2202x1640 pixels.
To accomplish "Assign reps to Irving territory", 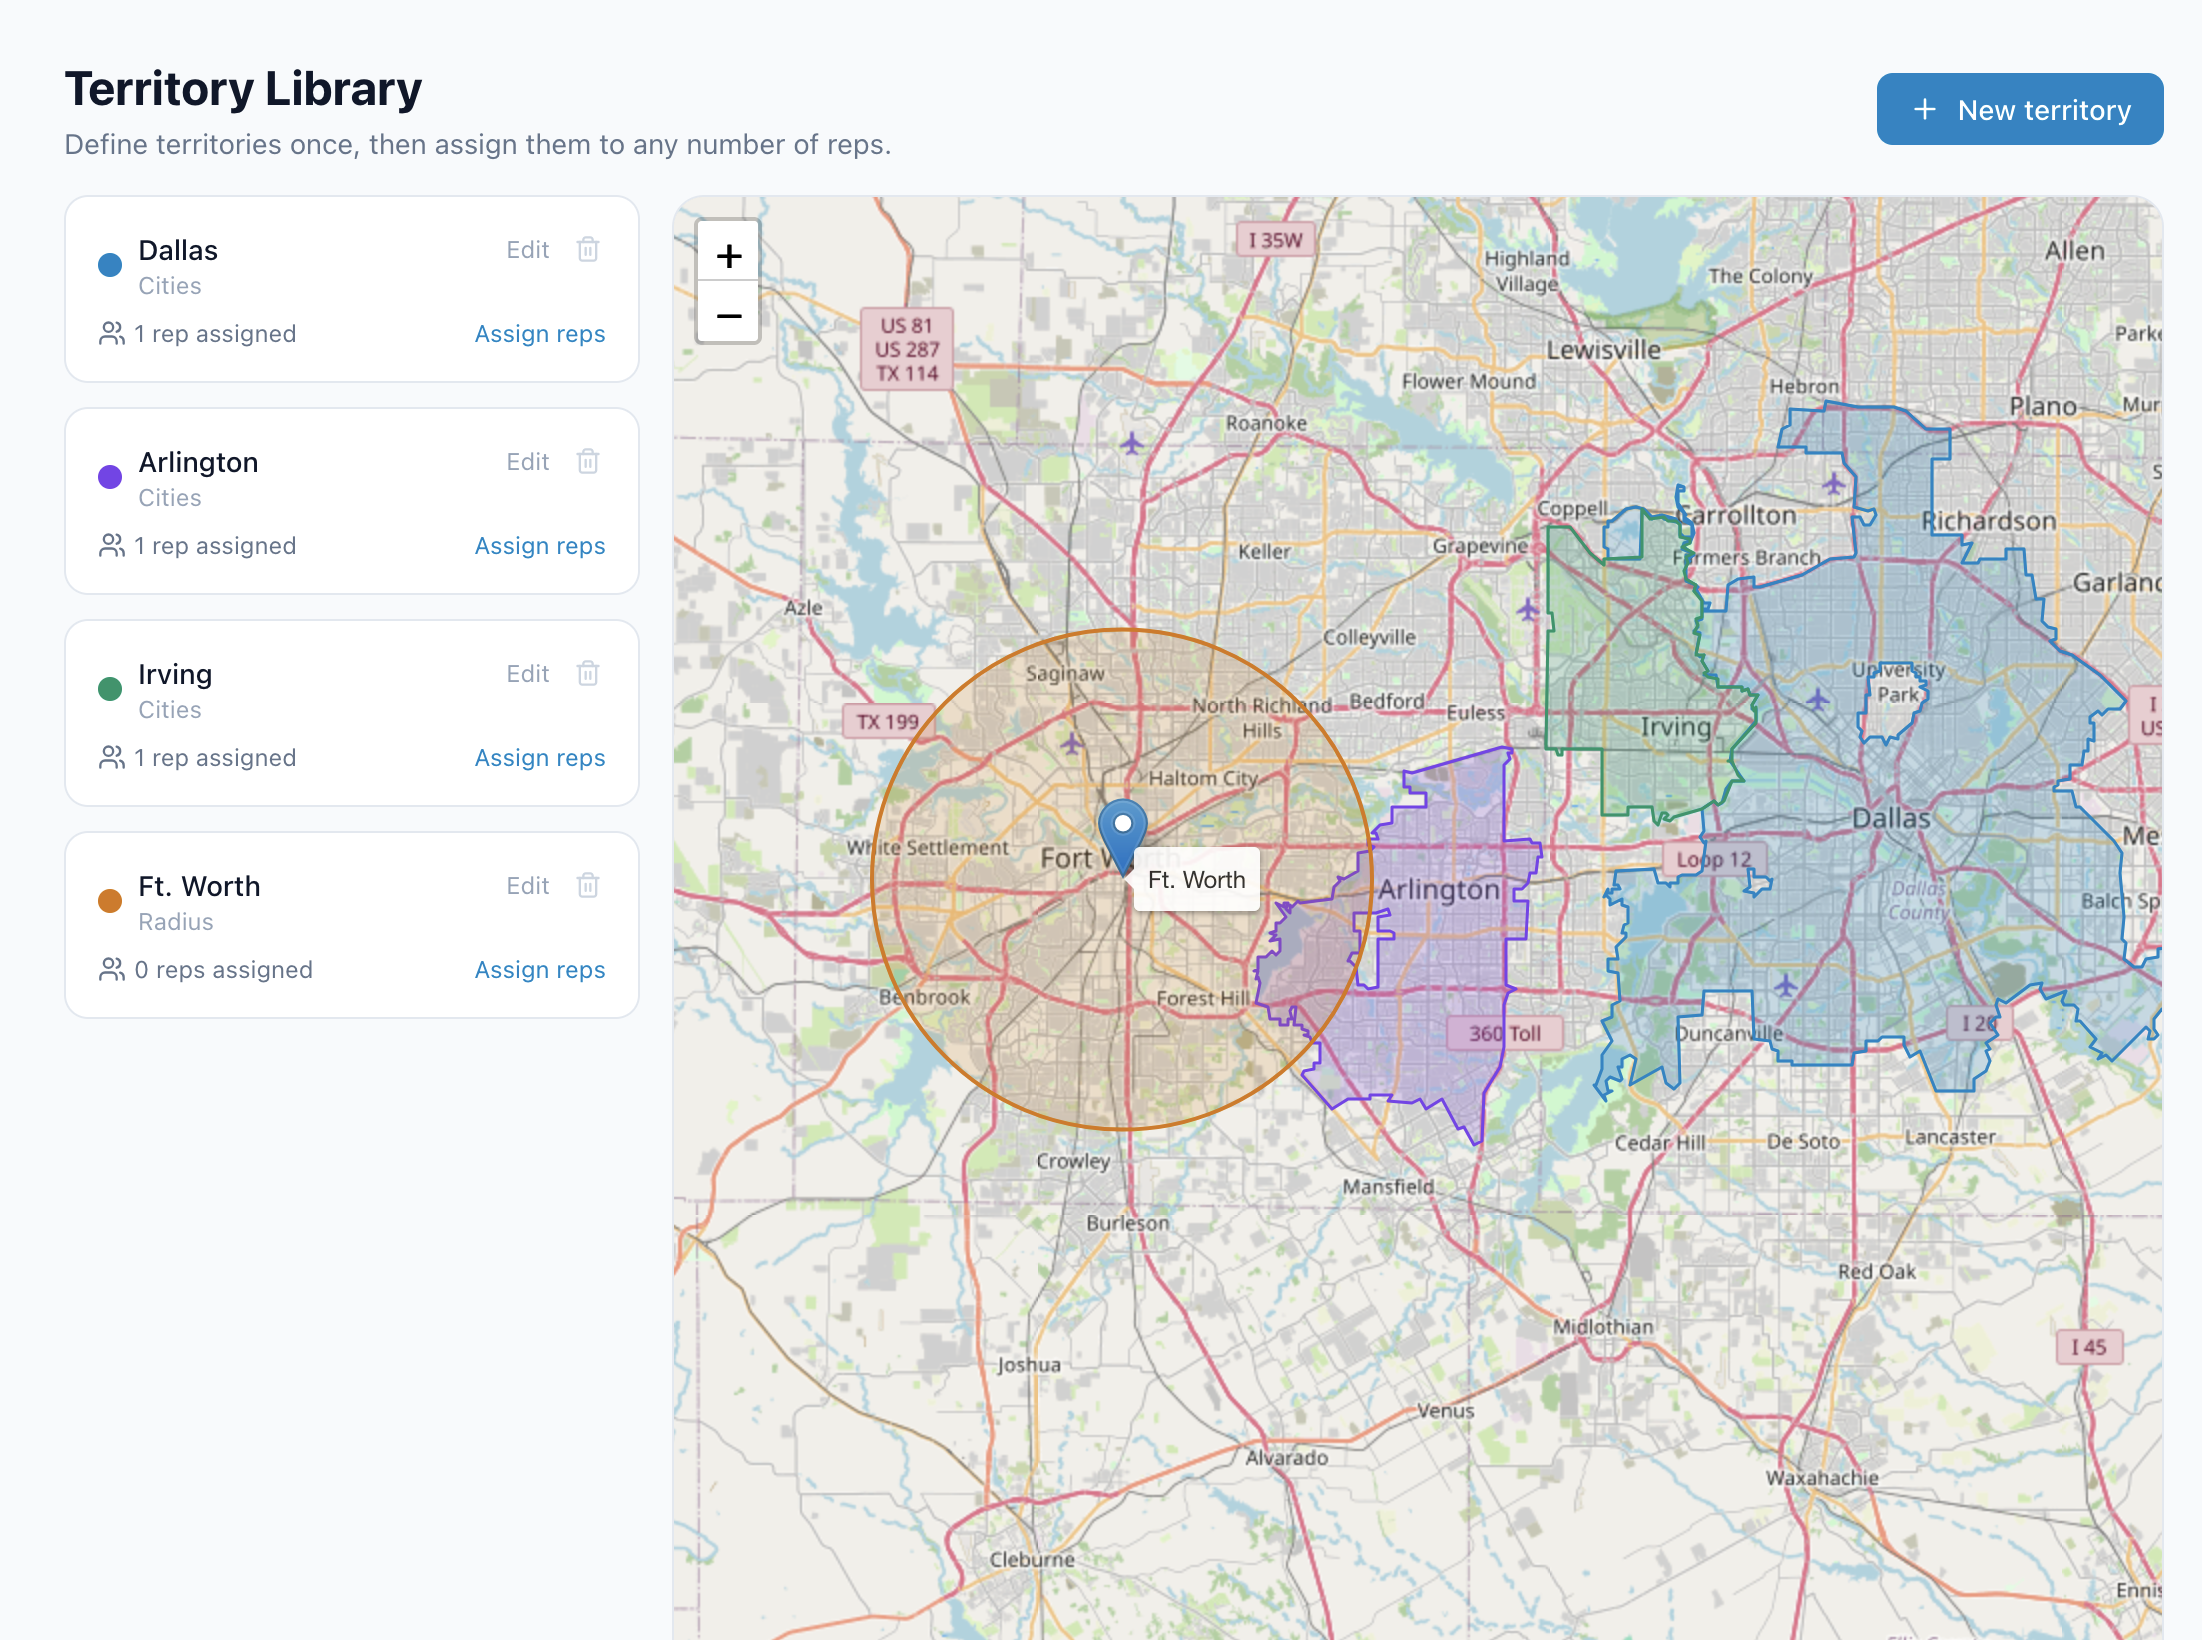I will (540, 758).
